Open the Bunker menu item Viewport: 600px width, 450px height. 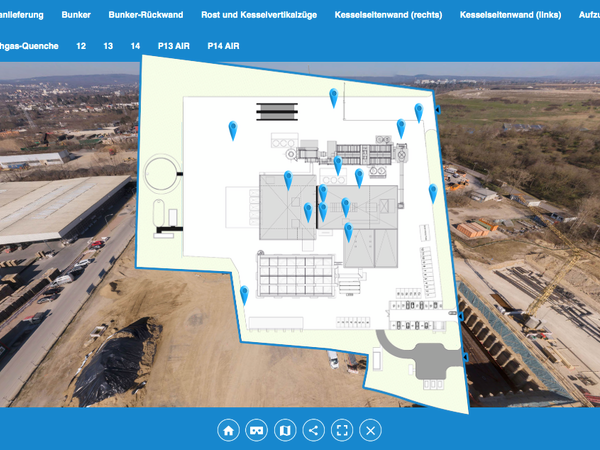click(x=76, y=15)
